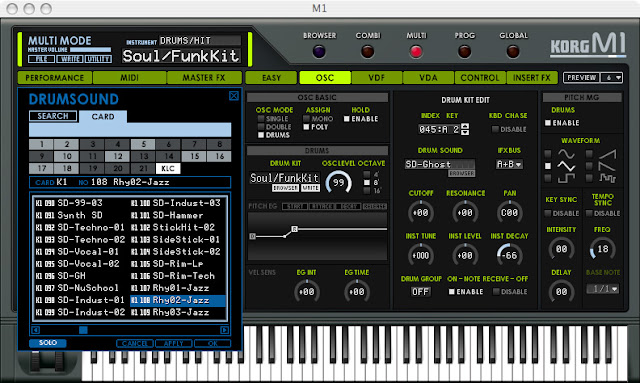Toggle TEMPO SYNC DISABLE checkbox
The height and width of the screenshot is (383, 640).
pyautogui.click(x=589, y=213)
